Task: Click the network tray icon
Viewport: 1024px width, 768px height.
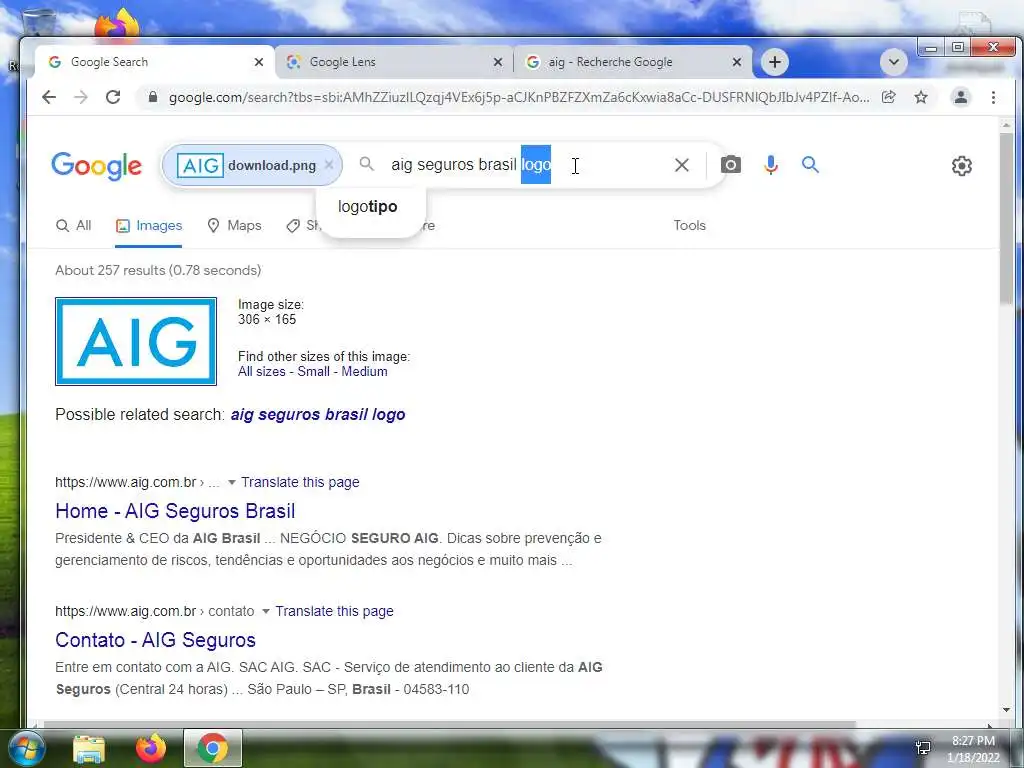Action: pos(923,748)
